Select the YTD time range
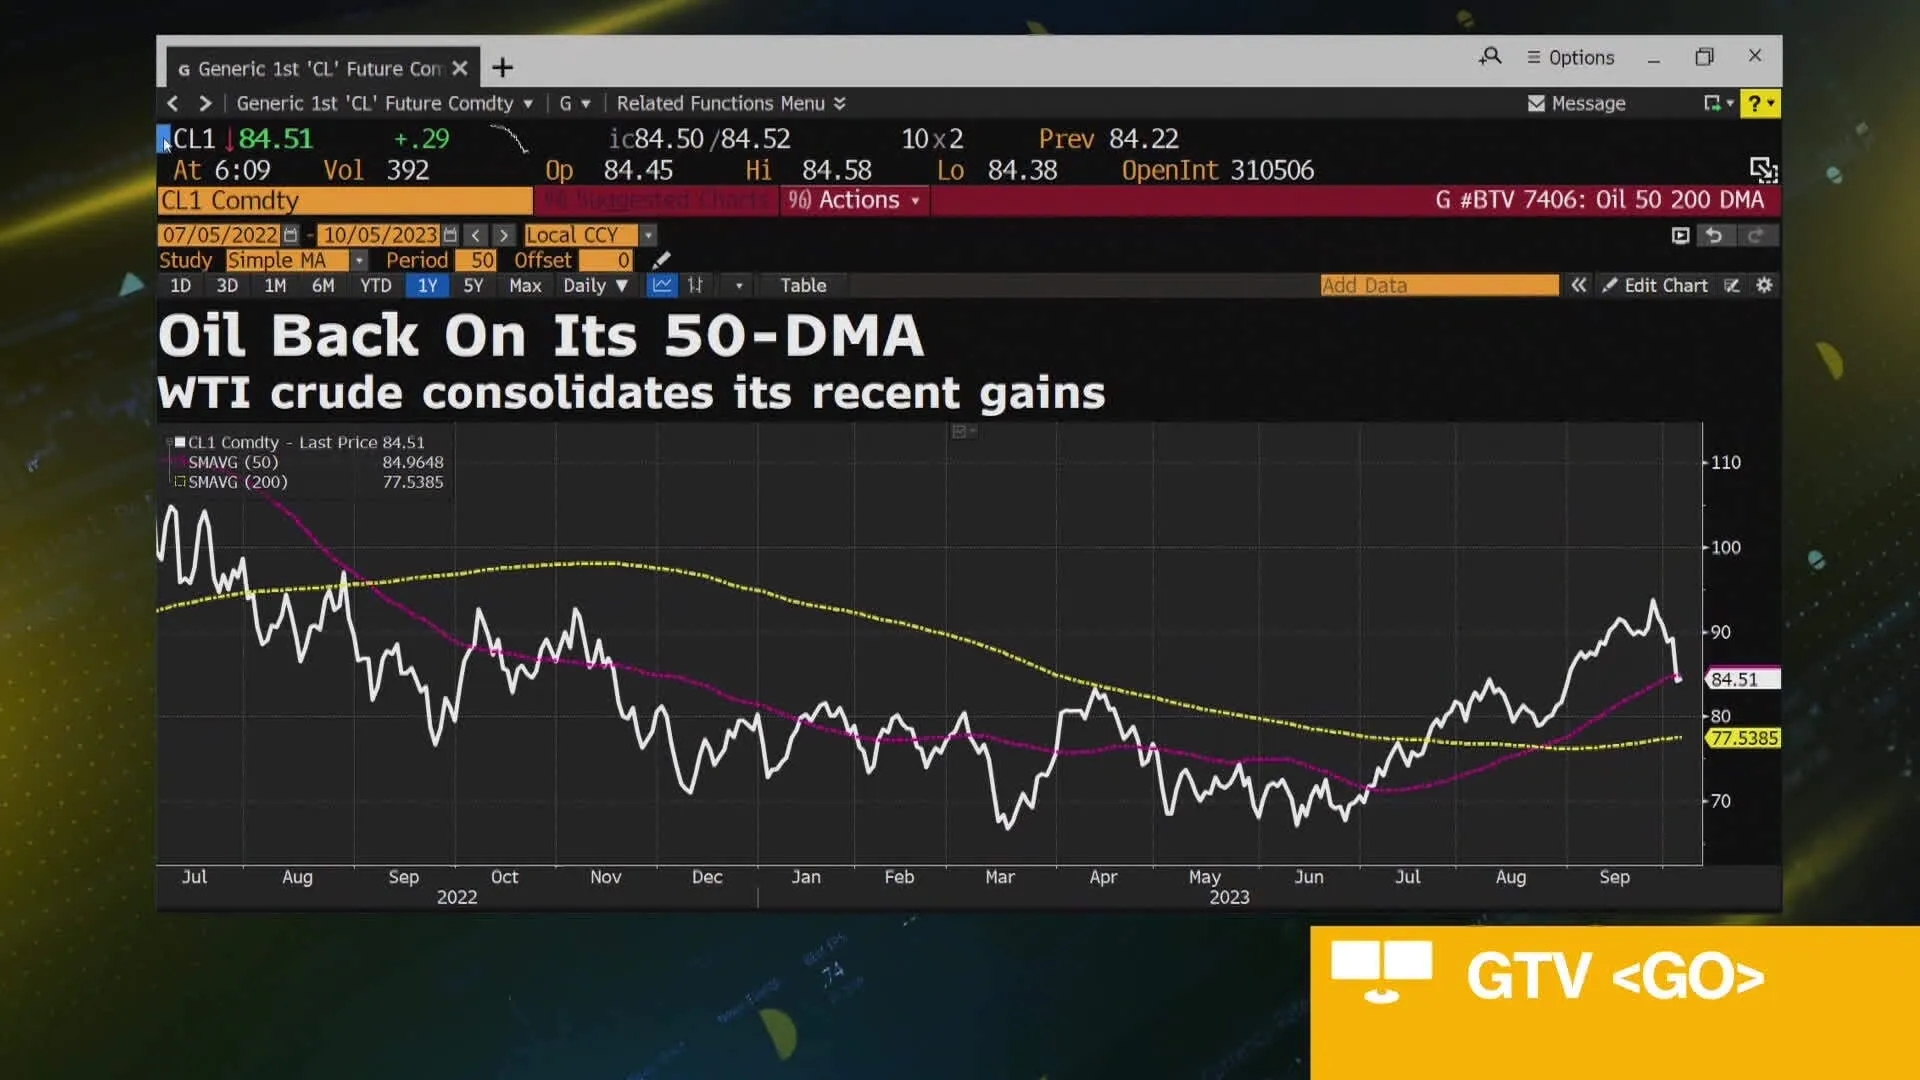The image size is (1920, 1080). (376, 285)
